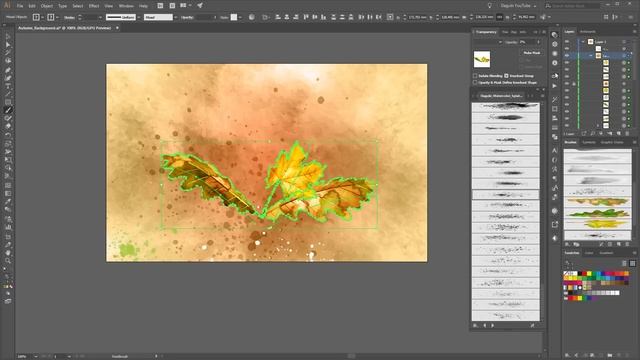This screenshot has height=360, width=640.
Task: Toggle the Knockout Group checkbox
Action: pyautogui.click(x=506, y=76)
